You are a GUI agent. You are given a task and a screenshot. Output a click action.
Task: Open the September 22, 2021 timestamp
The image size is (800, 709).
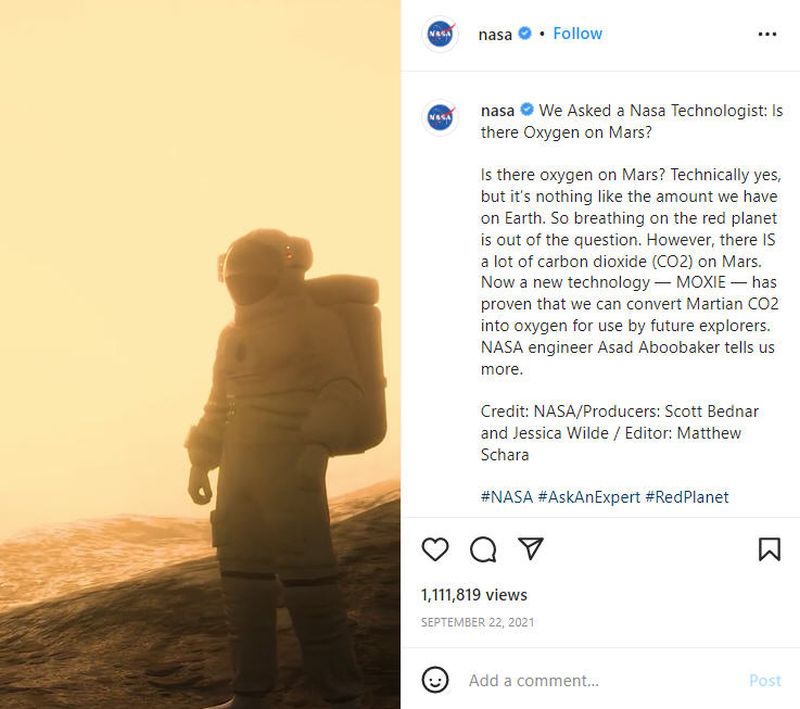tap(478, 622)
